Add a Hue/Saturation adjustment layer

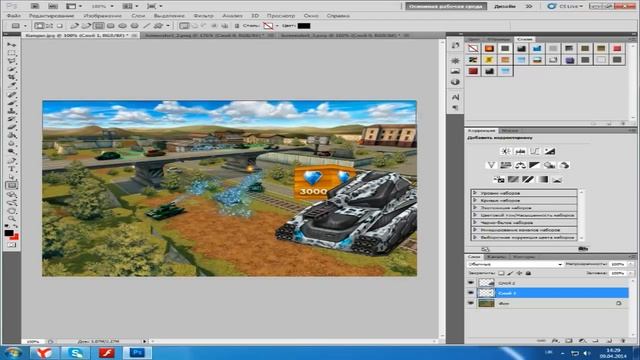point(506,165)
